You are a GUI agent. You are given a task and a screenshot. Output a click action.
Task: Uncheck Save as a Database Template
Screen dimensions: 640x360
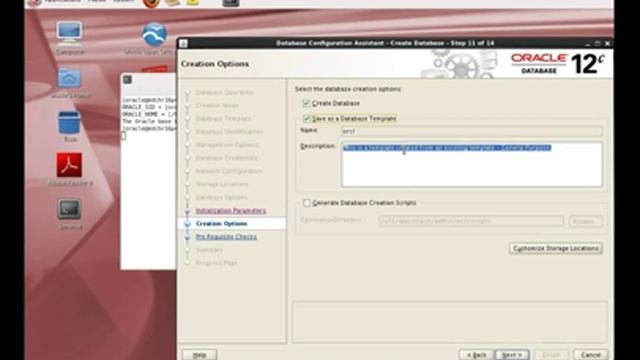307,118
